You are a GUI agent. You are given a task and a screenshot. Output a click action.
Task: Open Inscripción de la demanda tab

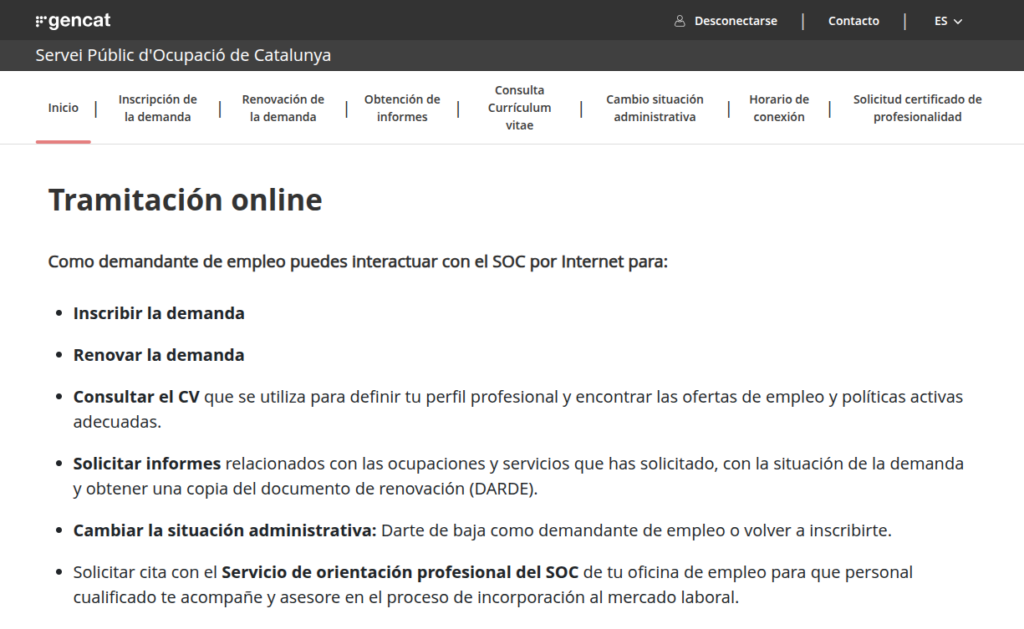click(x=157, y=108)
